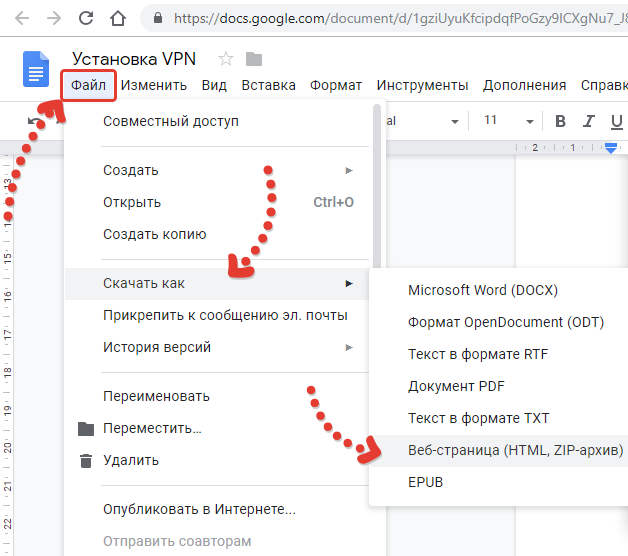Click the document title Установка VPN
This screenshot has height=556, width=628.
tap(134, 59)
